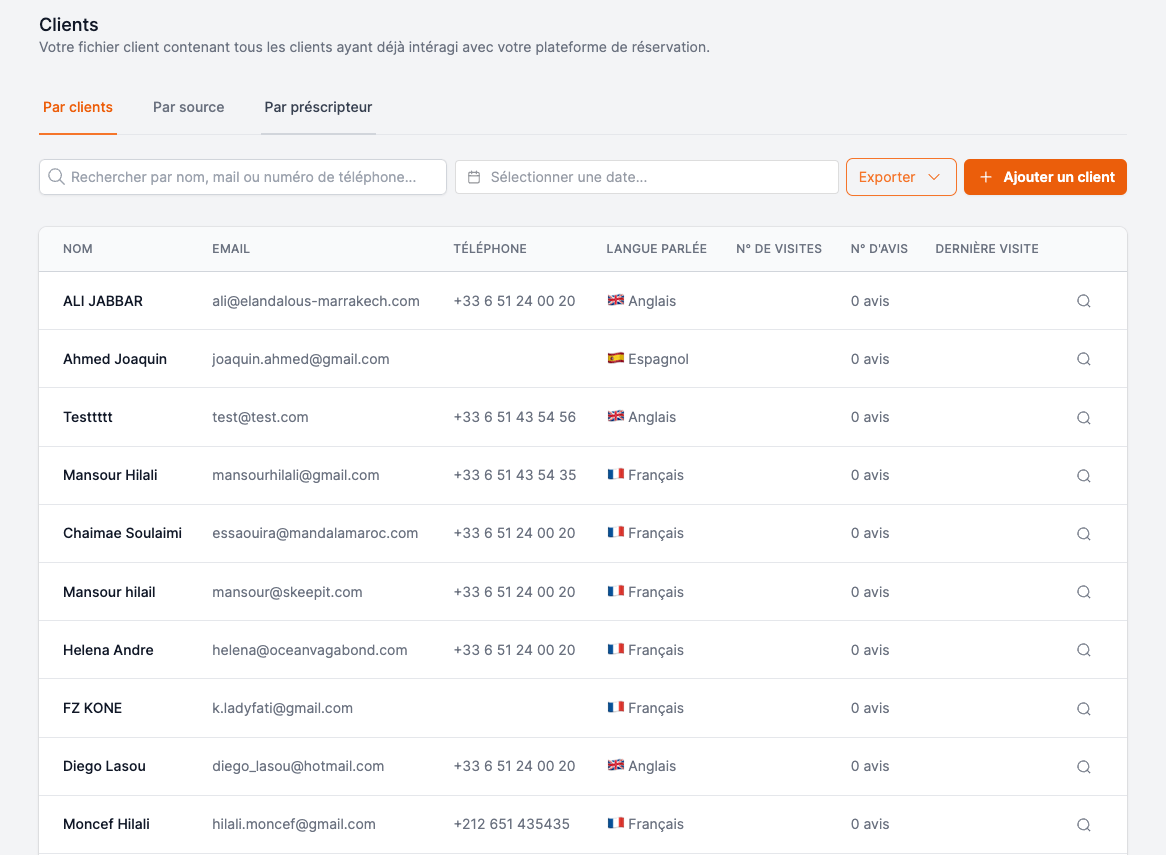This screenshot has width=1166, height=855.
Task: Click the search icon inside the search field
Action: pyautogui.click(x=57, y=176)
